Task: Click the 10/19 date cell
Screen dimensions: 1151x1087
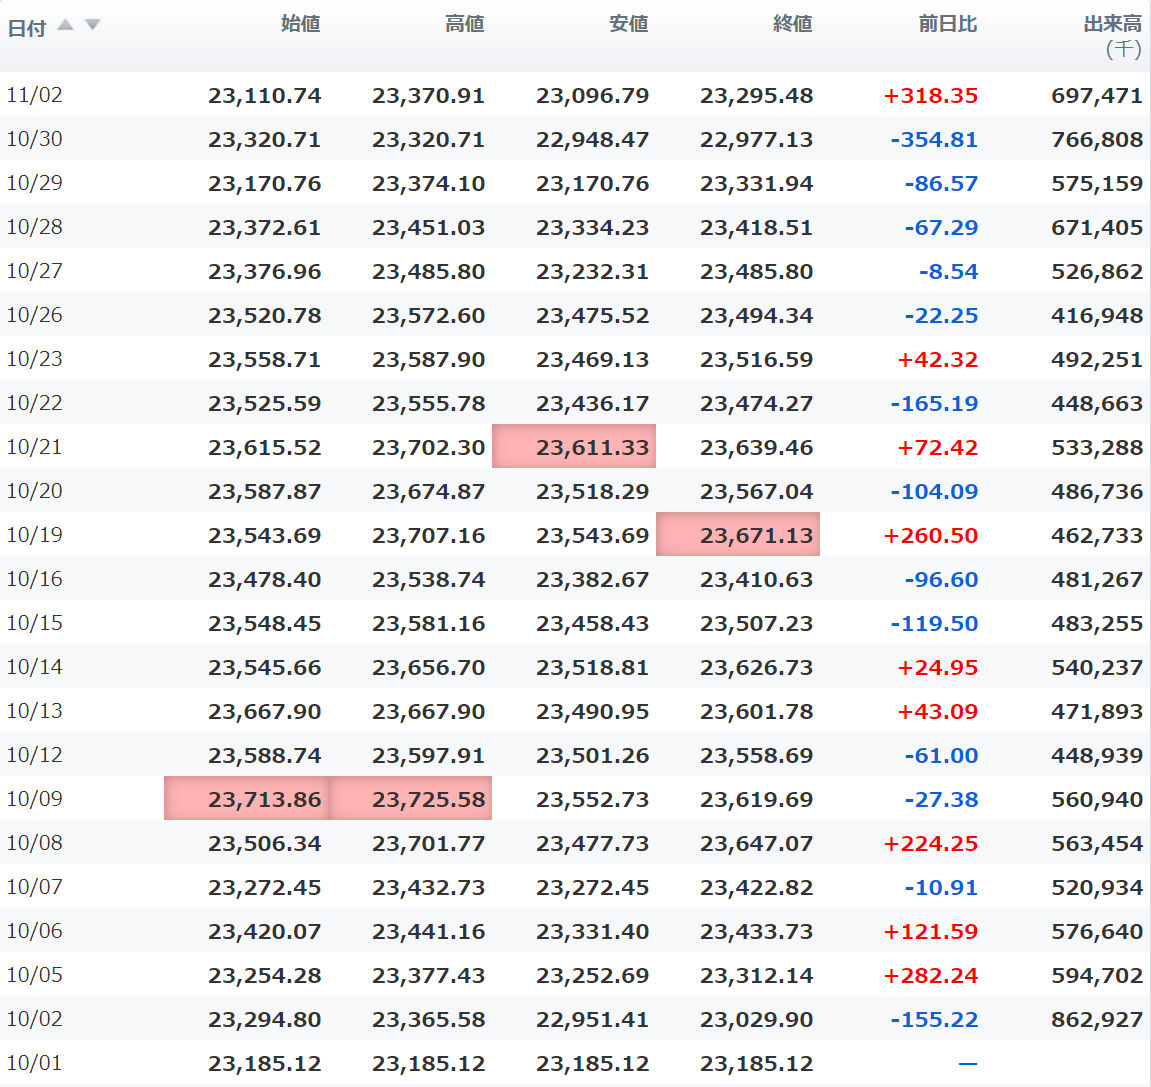Action: 34,535
